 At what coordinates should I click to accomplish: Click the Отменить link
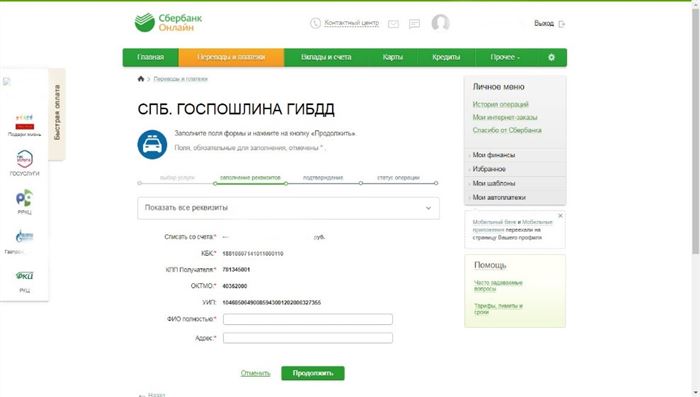(x=255, y=373)
